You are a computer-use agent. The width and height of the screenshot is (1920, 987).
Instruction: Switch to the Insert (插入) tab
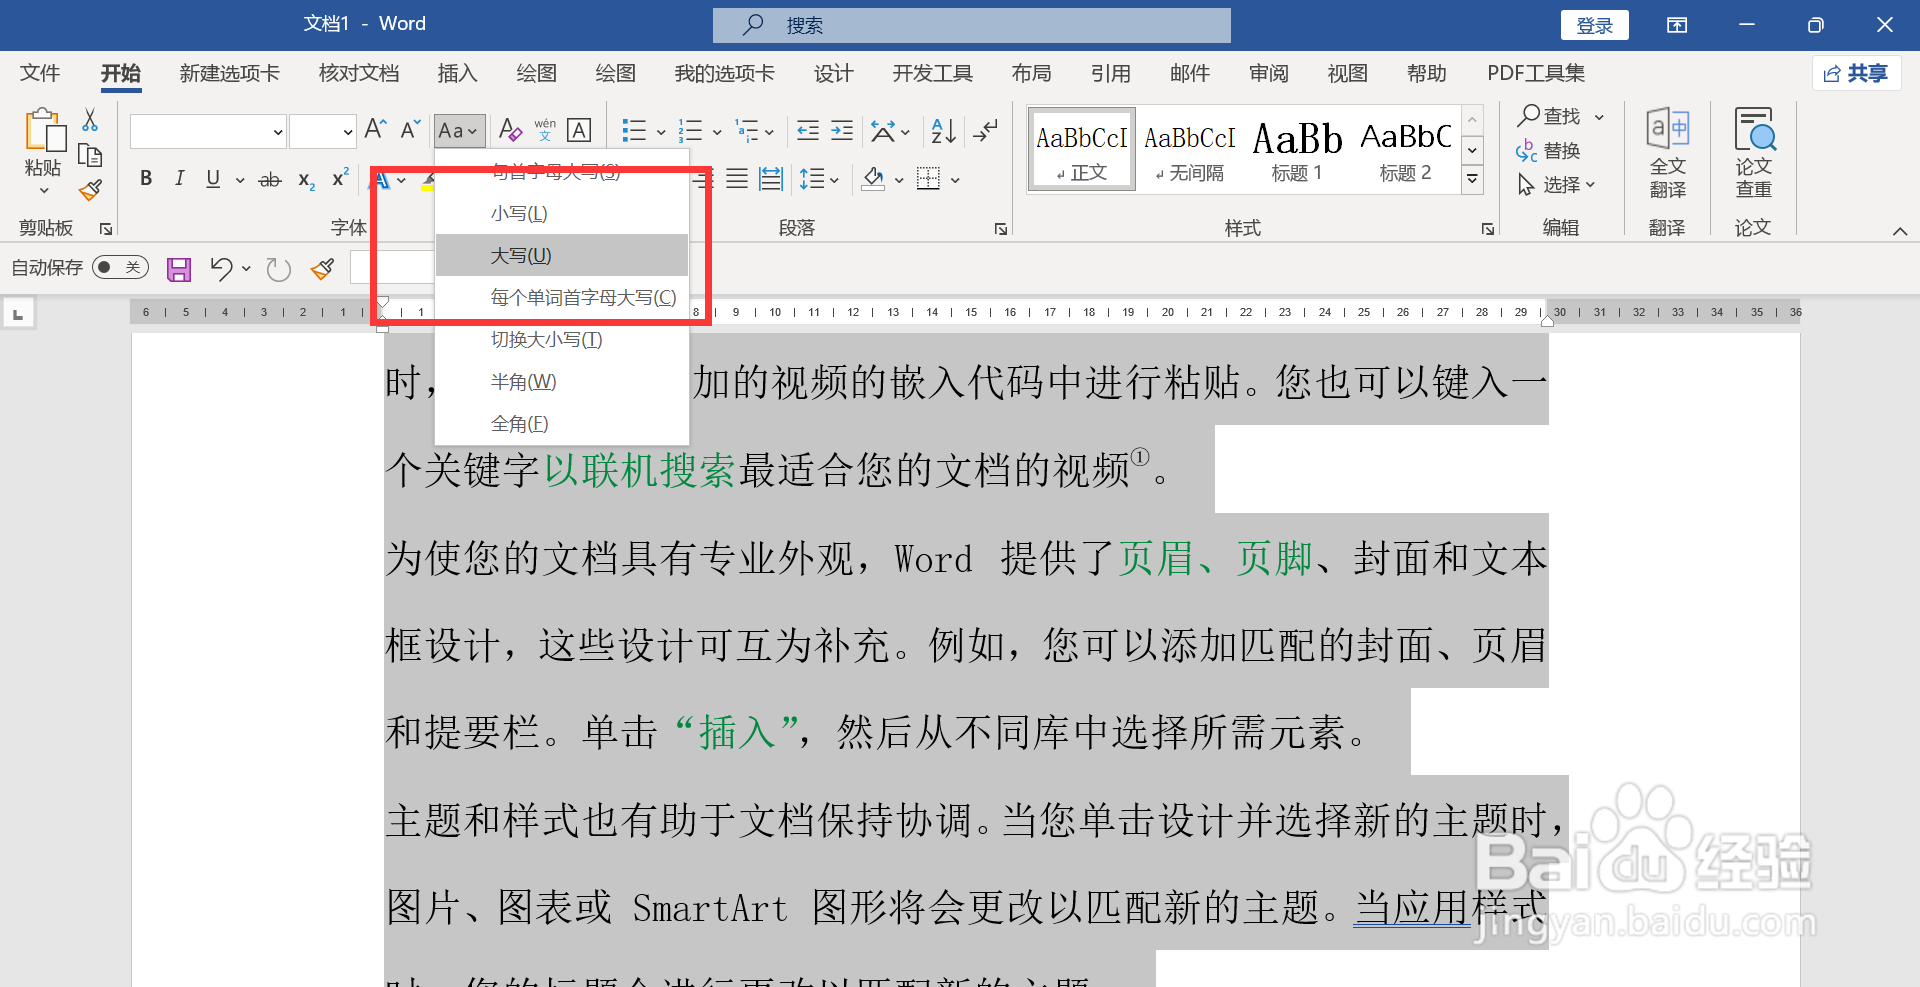(x=457, y=73)
